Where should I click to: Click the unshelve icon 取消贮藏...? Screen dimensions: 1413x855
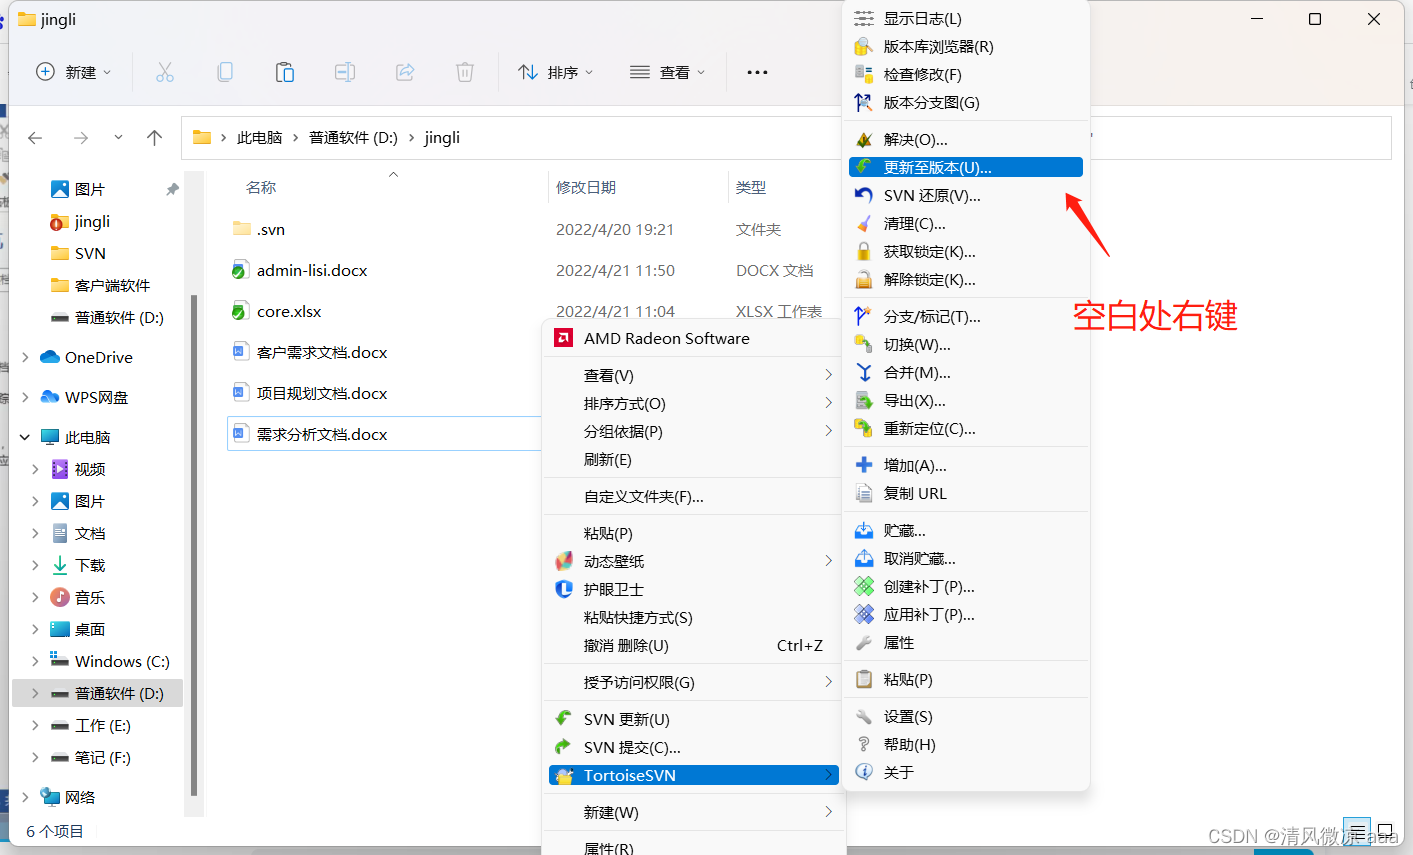(x=864, y=559)
